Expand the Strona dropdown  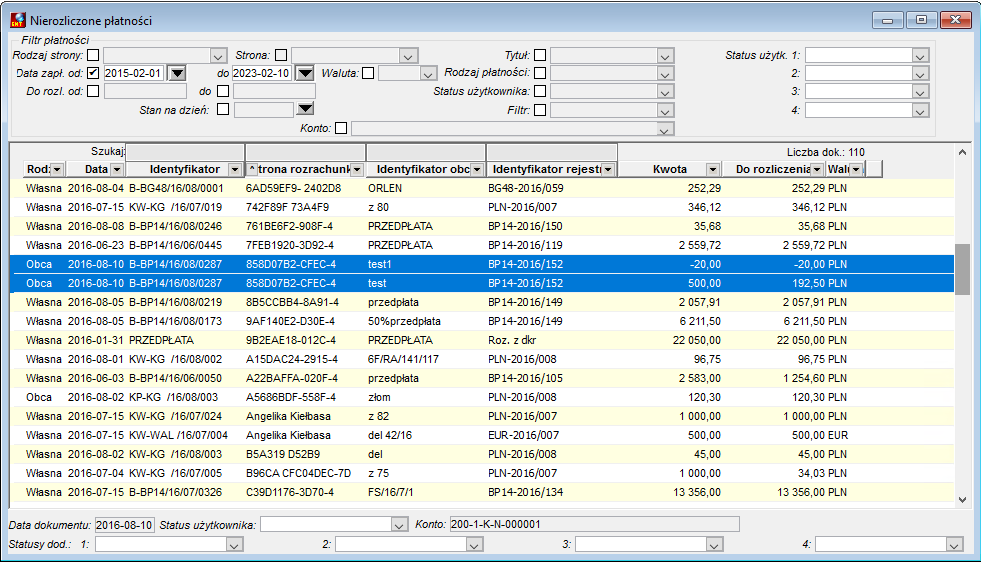pyautogui.click(x=409, y=56)
